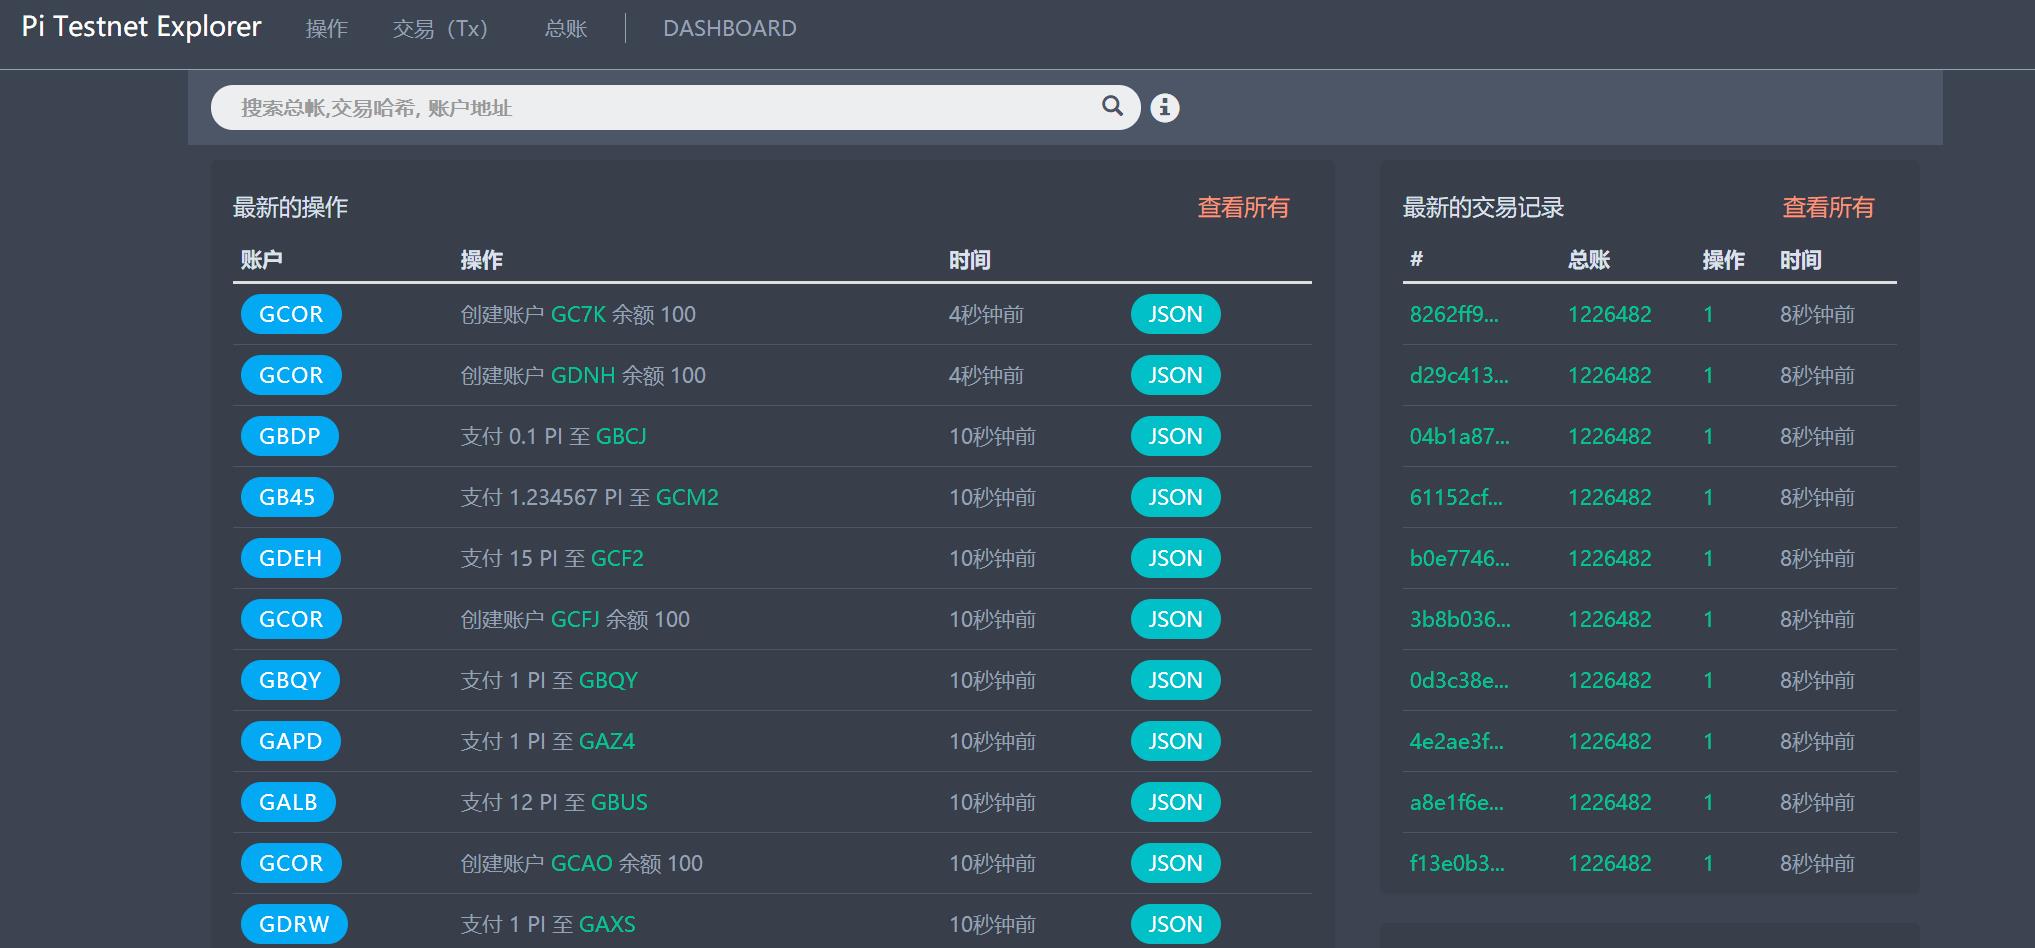The height and width of the screenshot is (948, 2035).
Task: Show JSON for 15 PI payment
Action: click(x=1175, y=558)
